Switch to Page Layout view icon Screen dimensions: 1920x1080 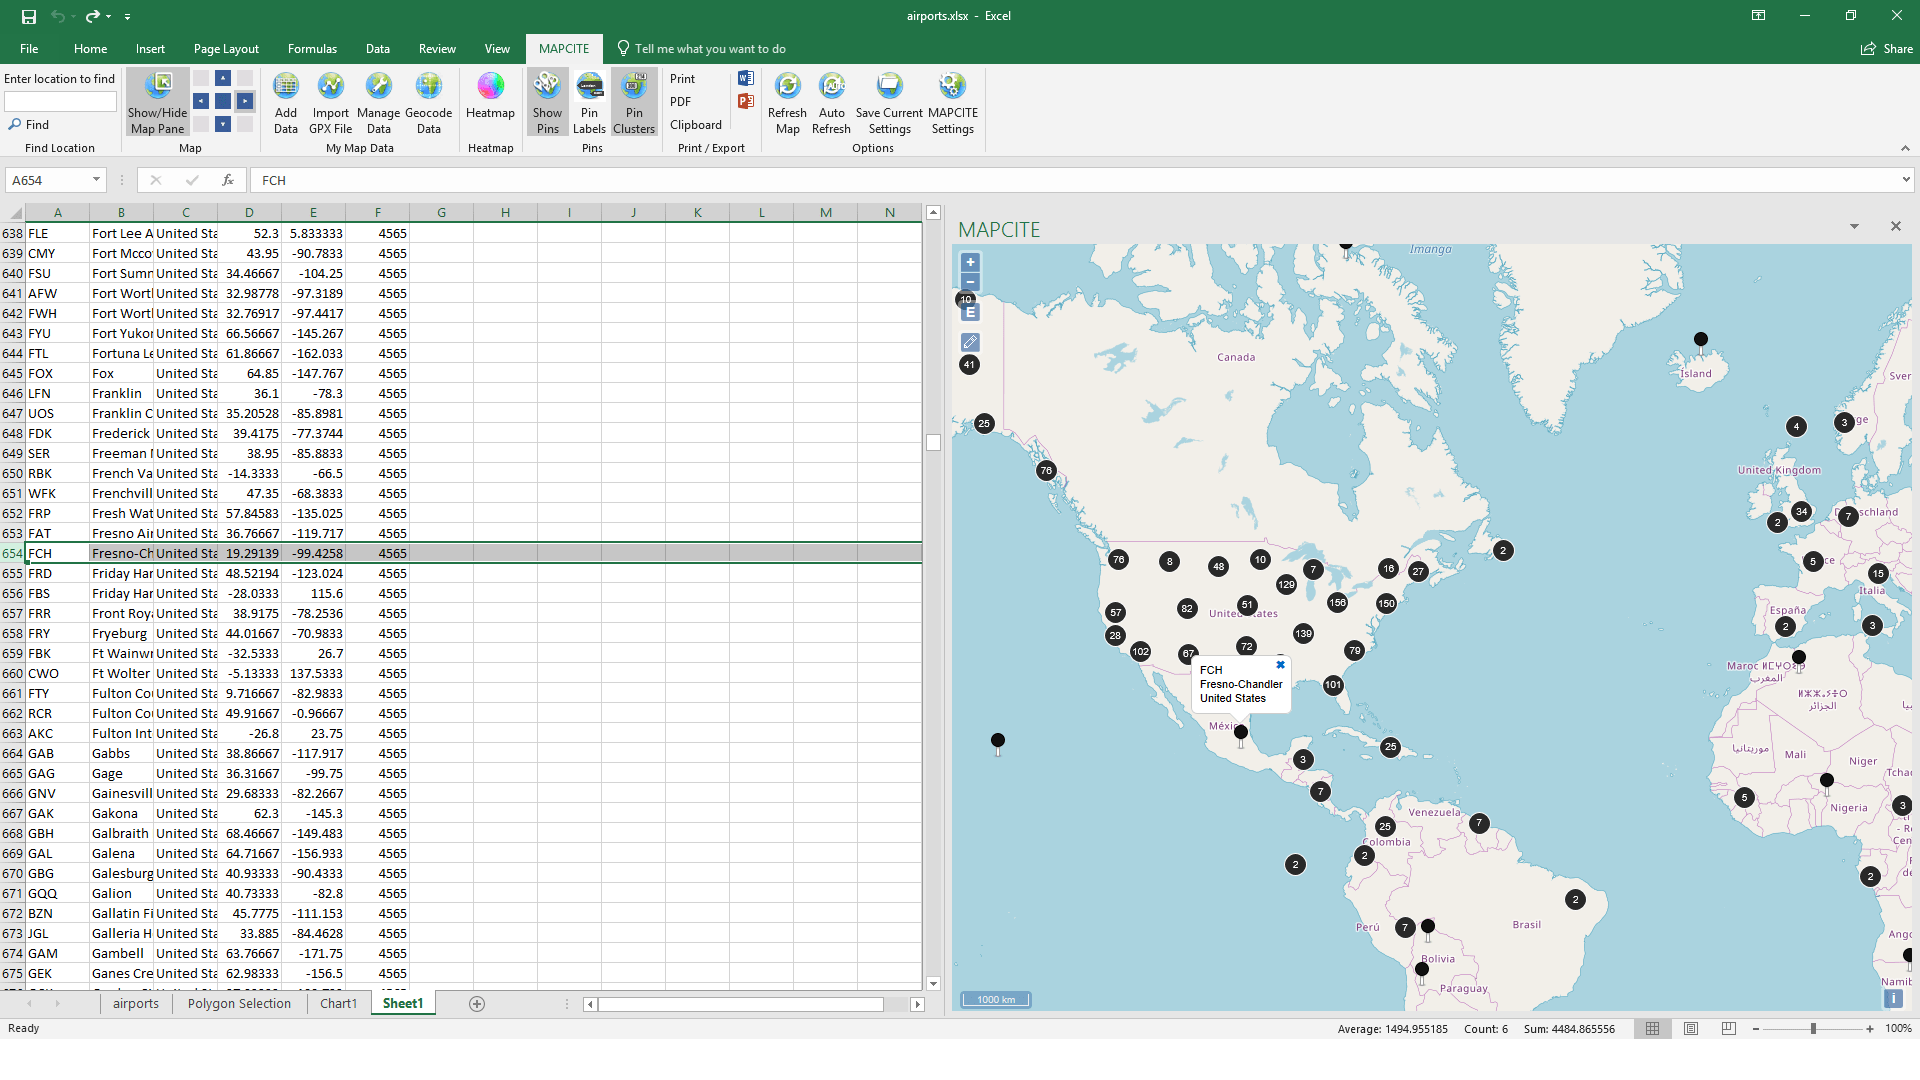click(1691, 1029)
